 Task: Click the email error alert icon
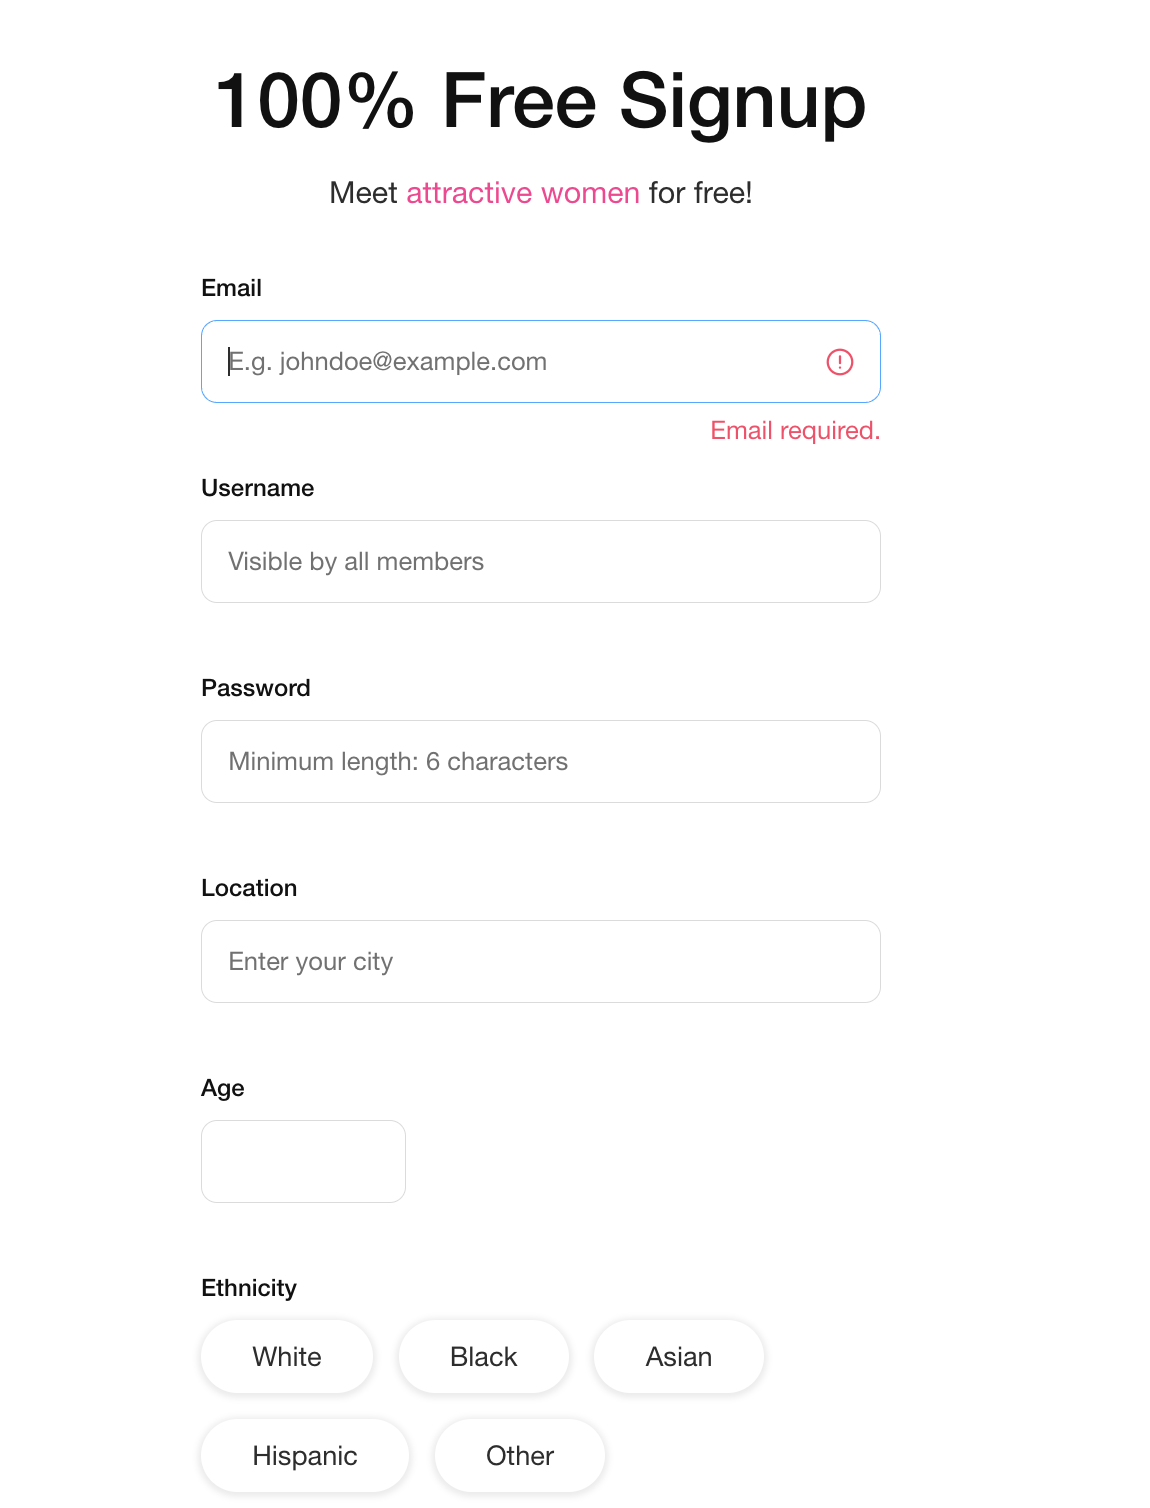[840, 361]
